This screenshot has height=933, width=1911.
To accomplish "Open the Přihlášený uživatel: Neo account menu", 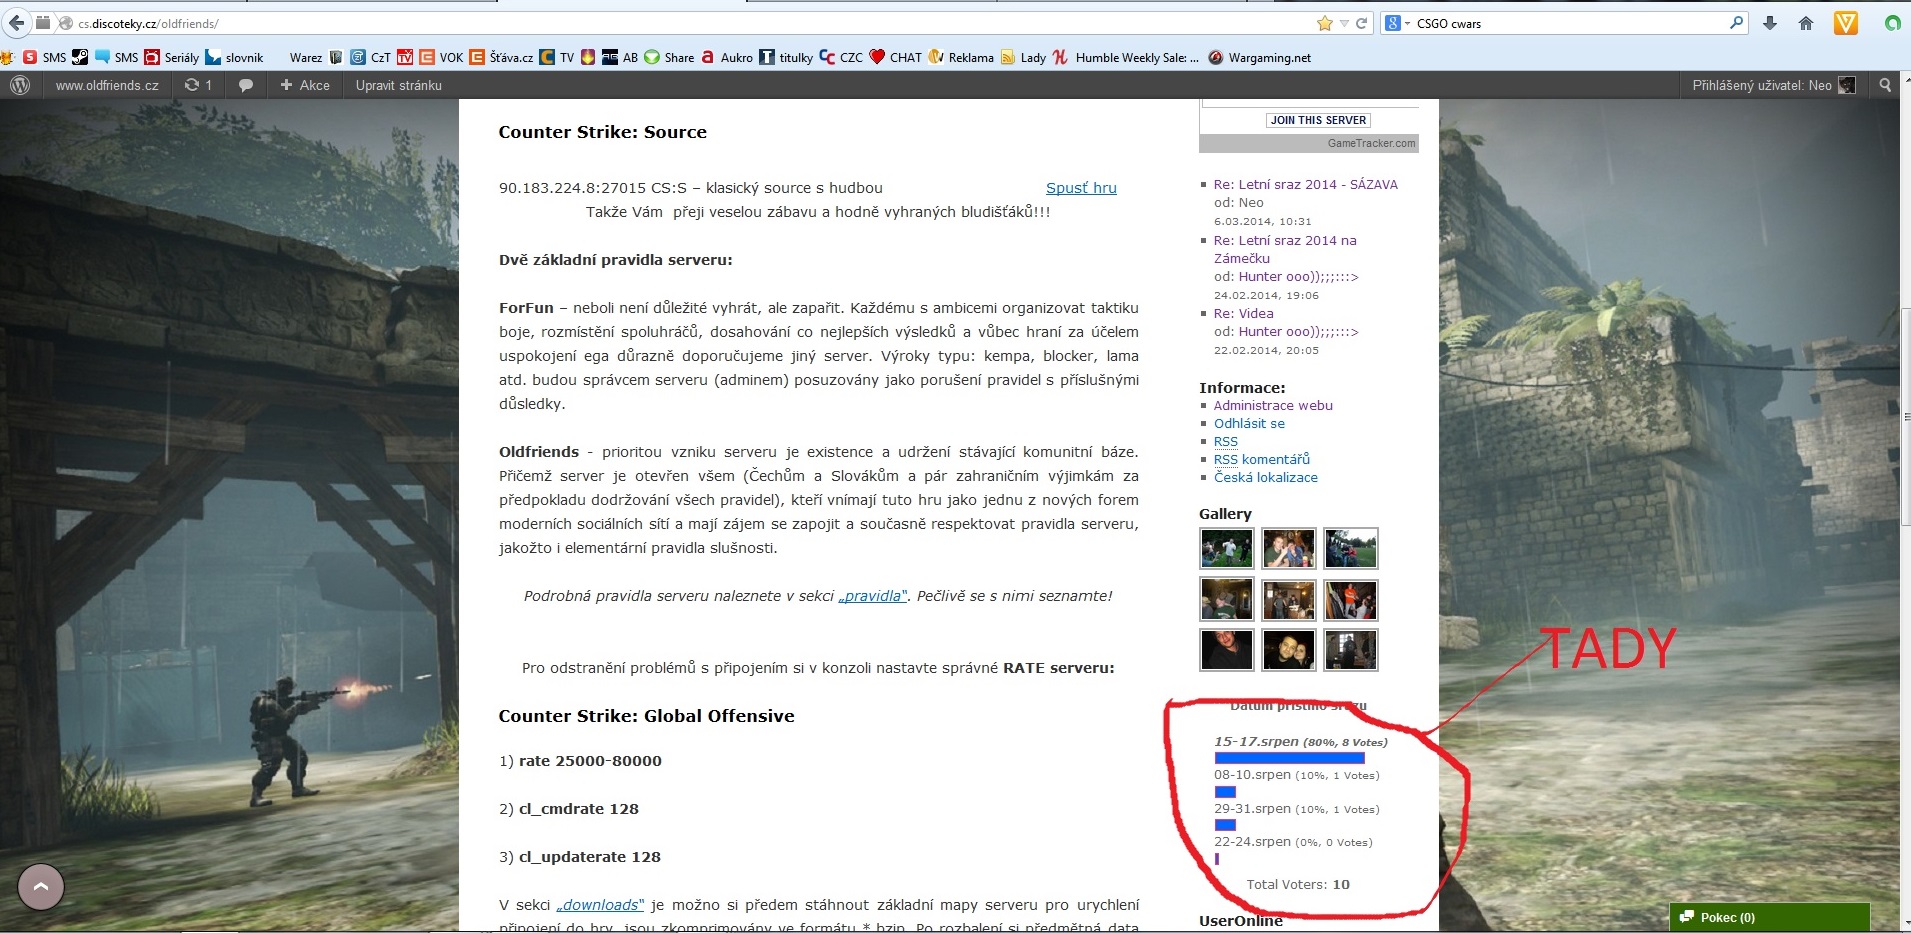I will pos(1773,85).
